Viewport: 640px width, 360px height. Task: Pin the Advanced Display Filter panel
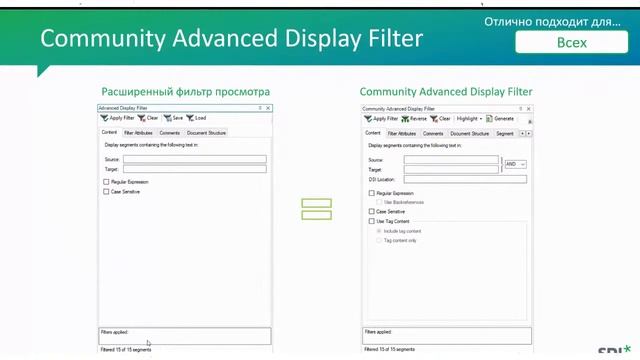click(x=260, y=108)
